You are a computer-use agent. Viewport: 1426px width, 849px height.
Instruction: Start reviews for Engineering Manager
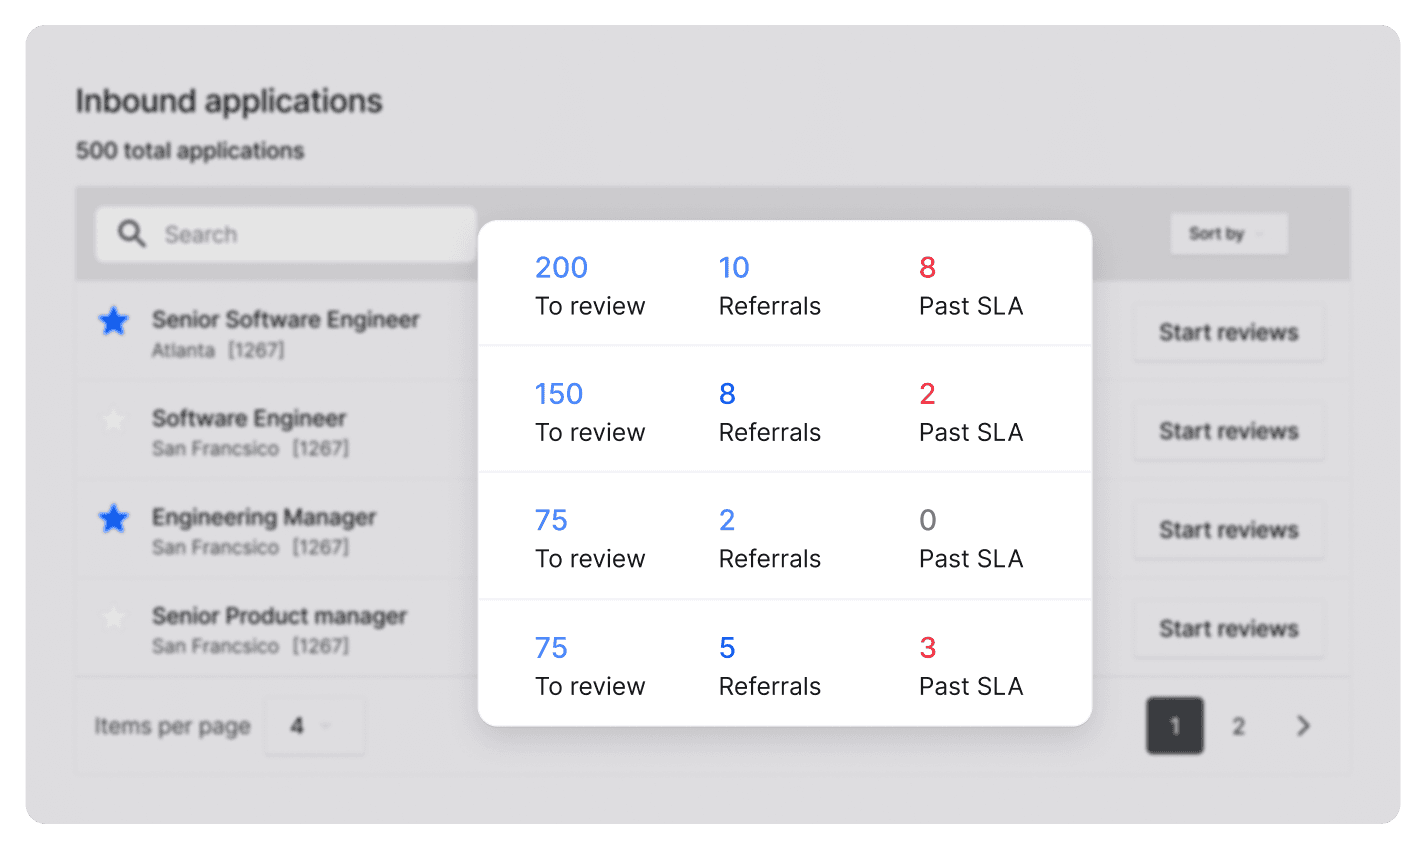(1228, 531)
